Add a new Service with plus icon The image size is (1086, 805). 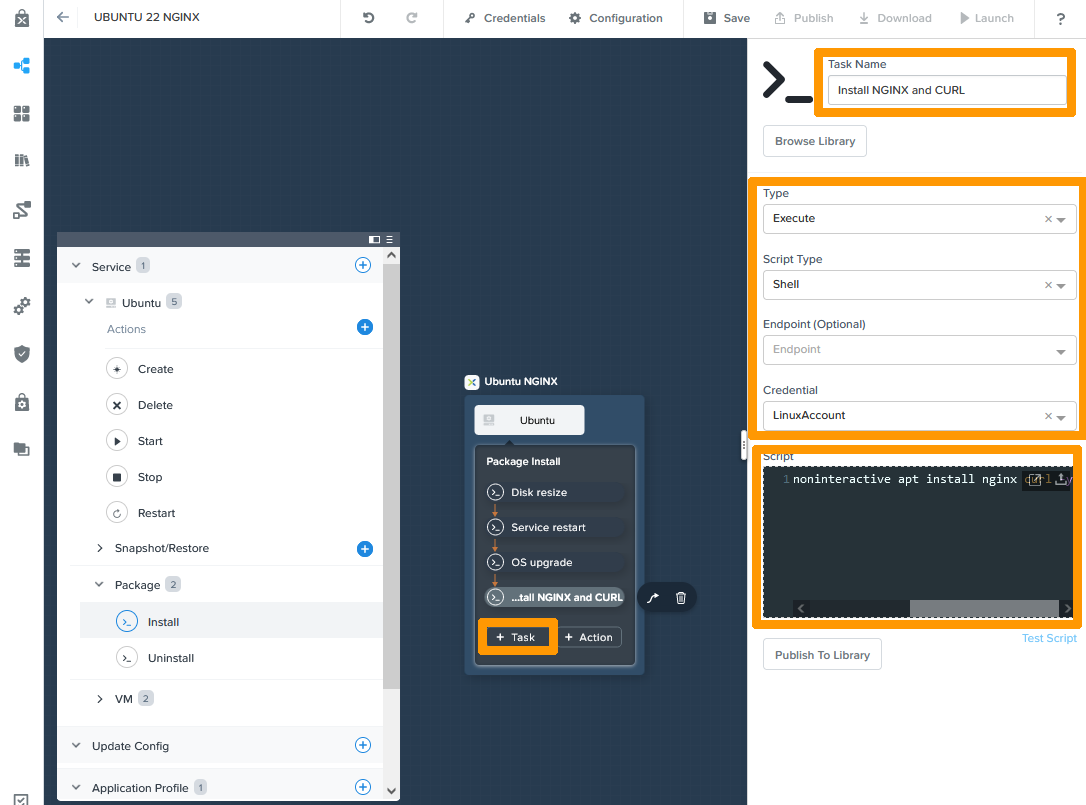pos(363,266)
